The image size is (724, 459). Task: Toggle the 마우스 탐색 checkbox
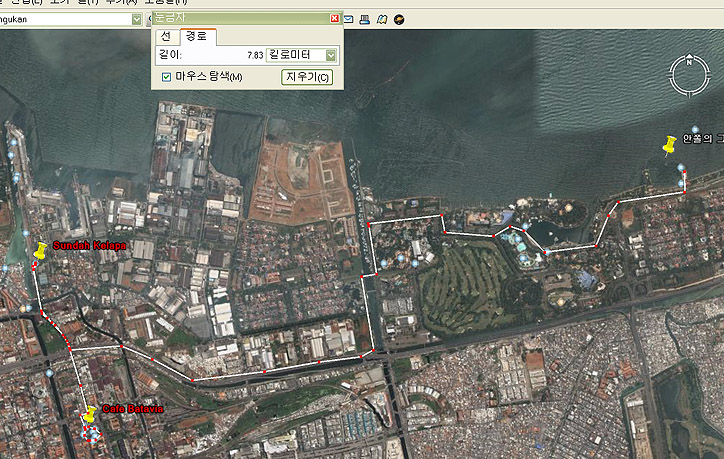coord(167,77)
